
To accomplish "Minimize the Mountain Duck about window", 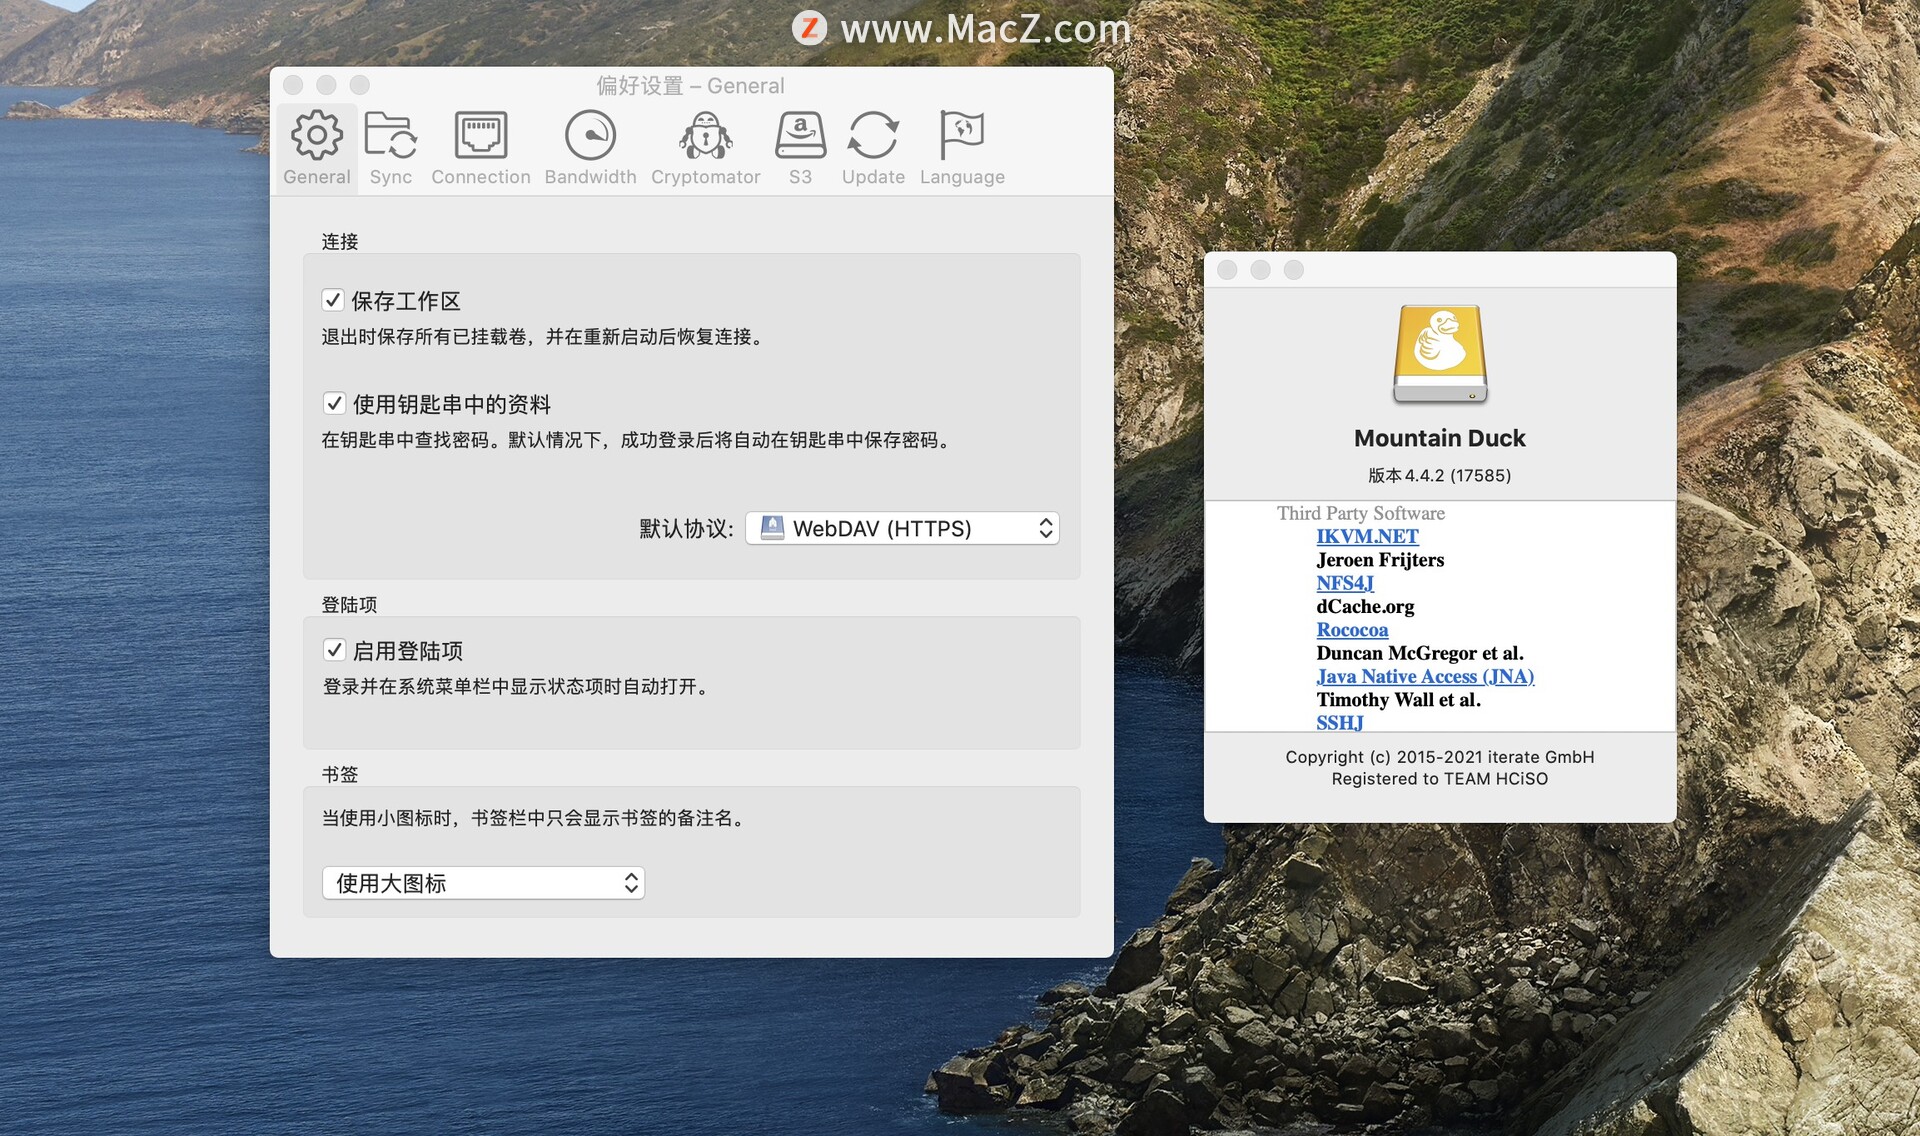I will (x=1260, y=270).
